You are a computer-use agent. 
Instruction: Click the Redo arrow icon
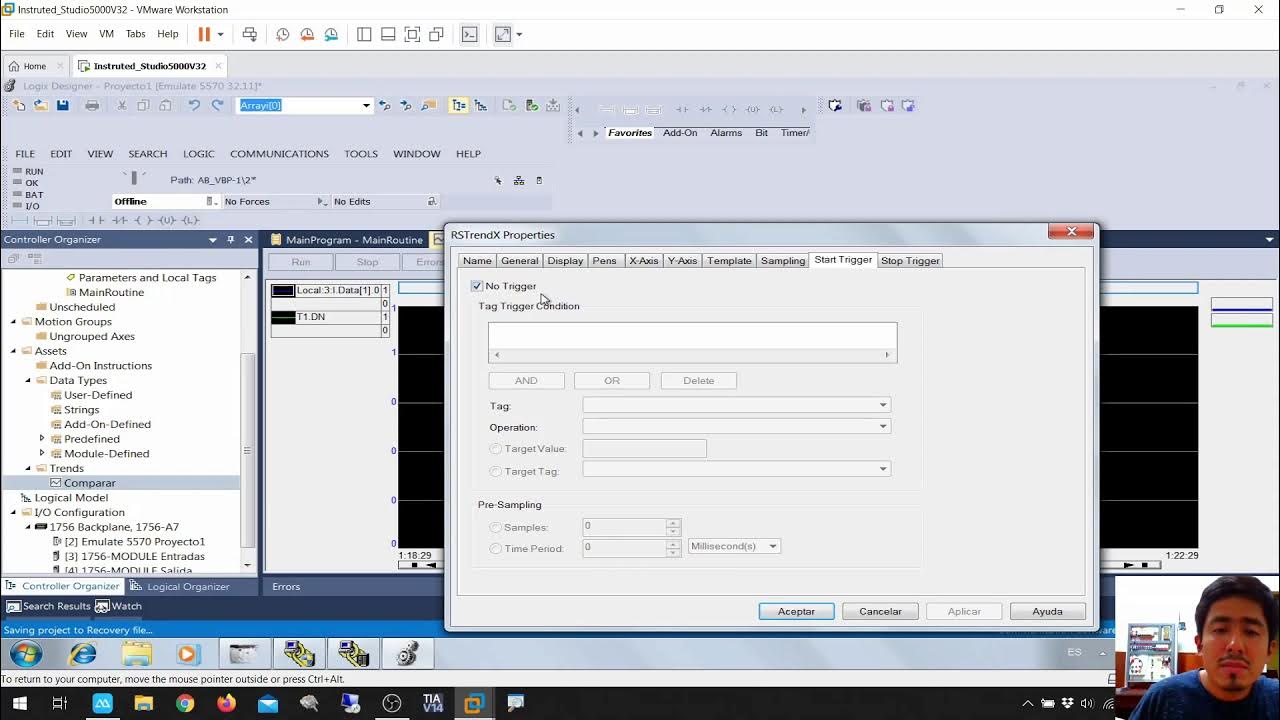[x=217, y=105]
